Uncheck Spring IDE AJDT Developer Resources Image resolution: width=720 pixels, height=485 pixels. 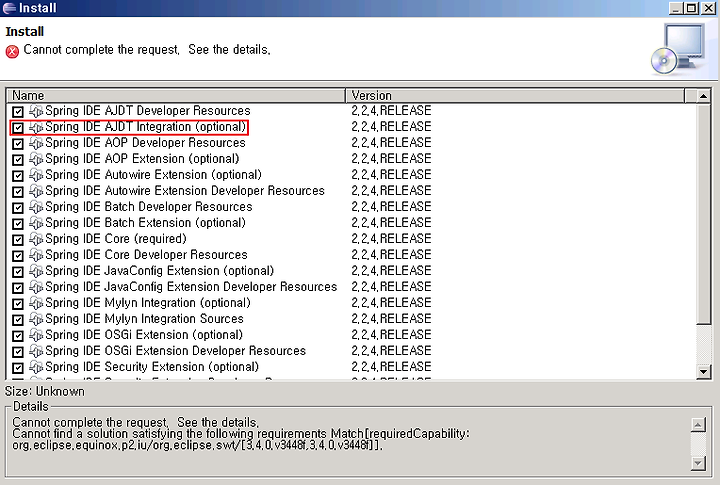pyautogui.click(x=18, y=112)
